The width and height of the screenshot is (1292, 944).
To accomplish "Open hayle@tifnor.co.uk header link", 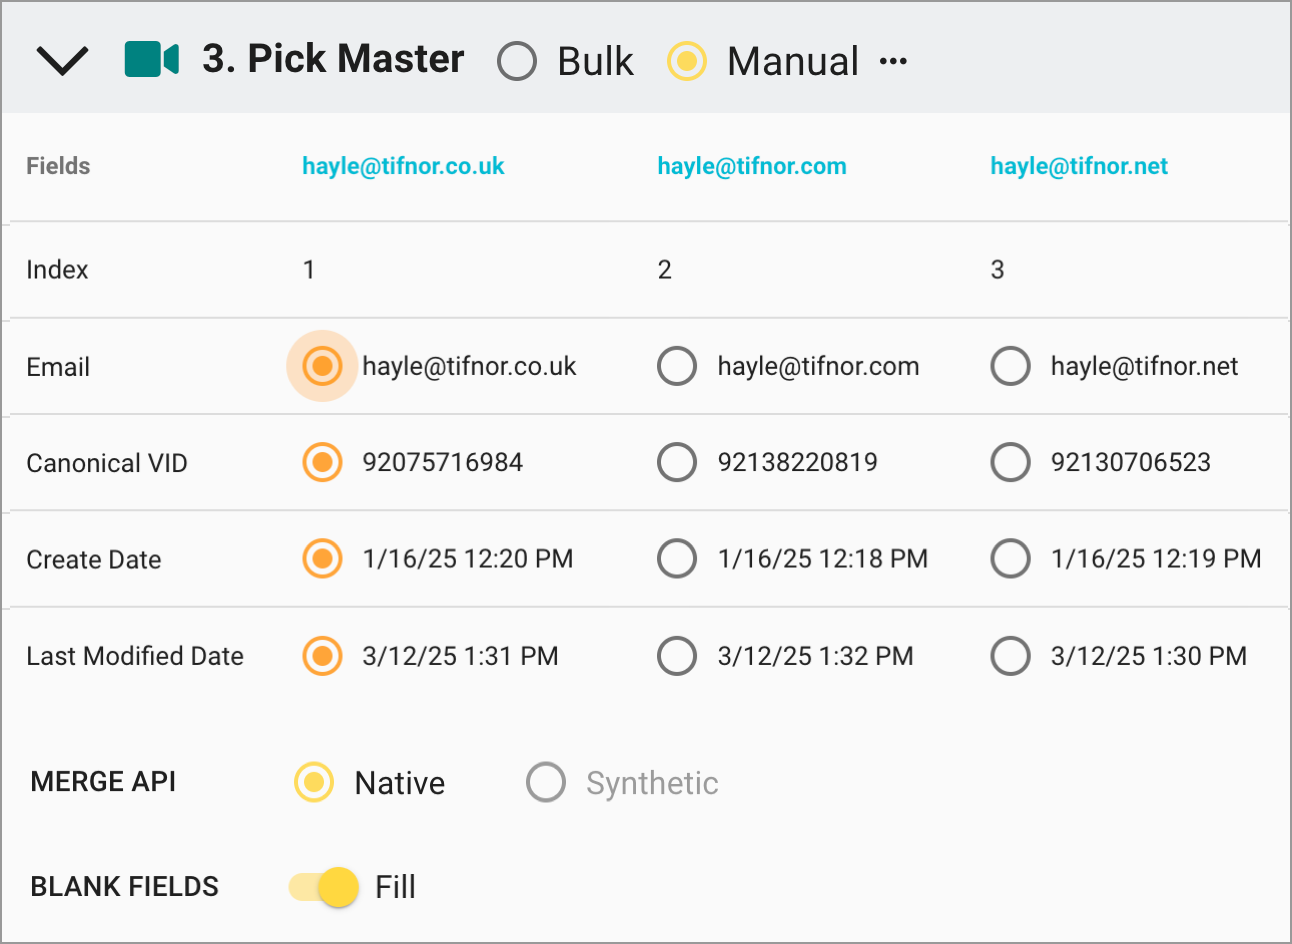I will [x=403, y=166].
